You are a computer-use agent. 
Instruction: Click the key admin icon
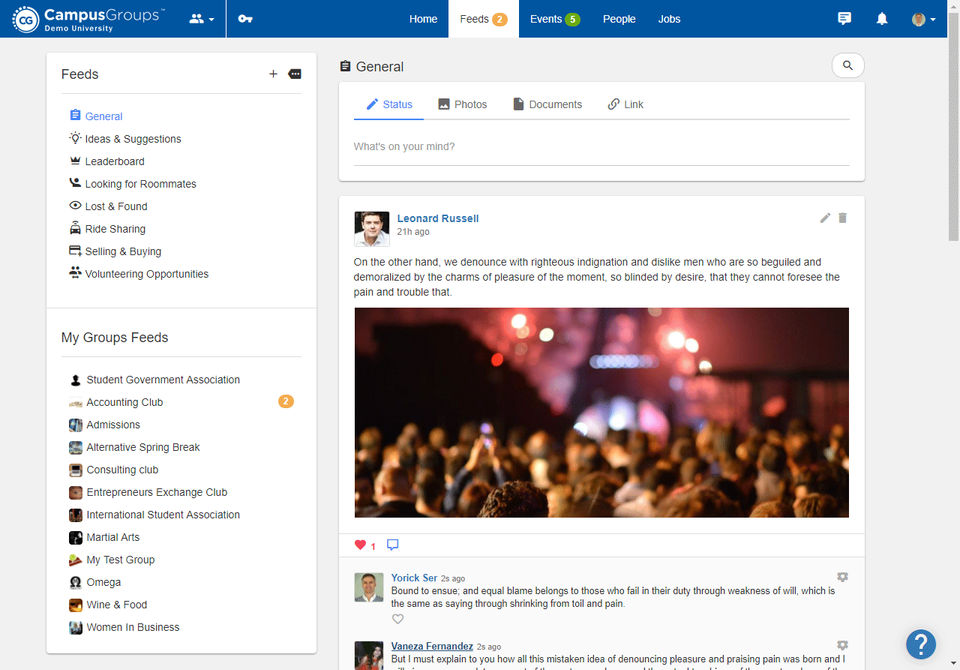[245, 19]
